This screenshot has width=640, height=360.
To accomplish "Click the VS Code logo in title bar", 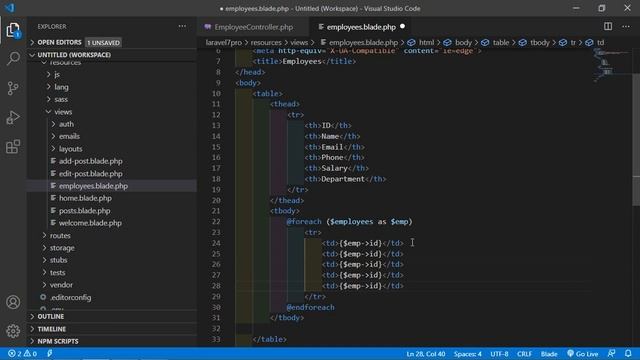I will pyautogui.click(x=9, y=8).
